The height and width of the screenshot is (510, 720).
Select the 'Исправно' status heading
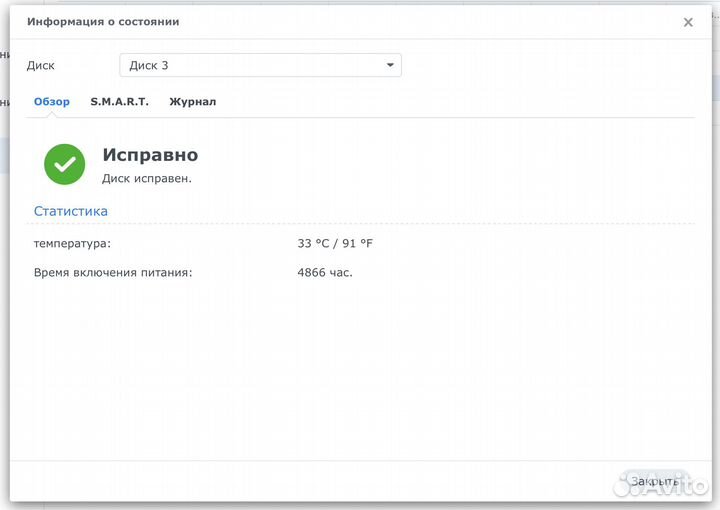[x=150, y=155]
